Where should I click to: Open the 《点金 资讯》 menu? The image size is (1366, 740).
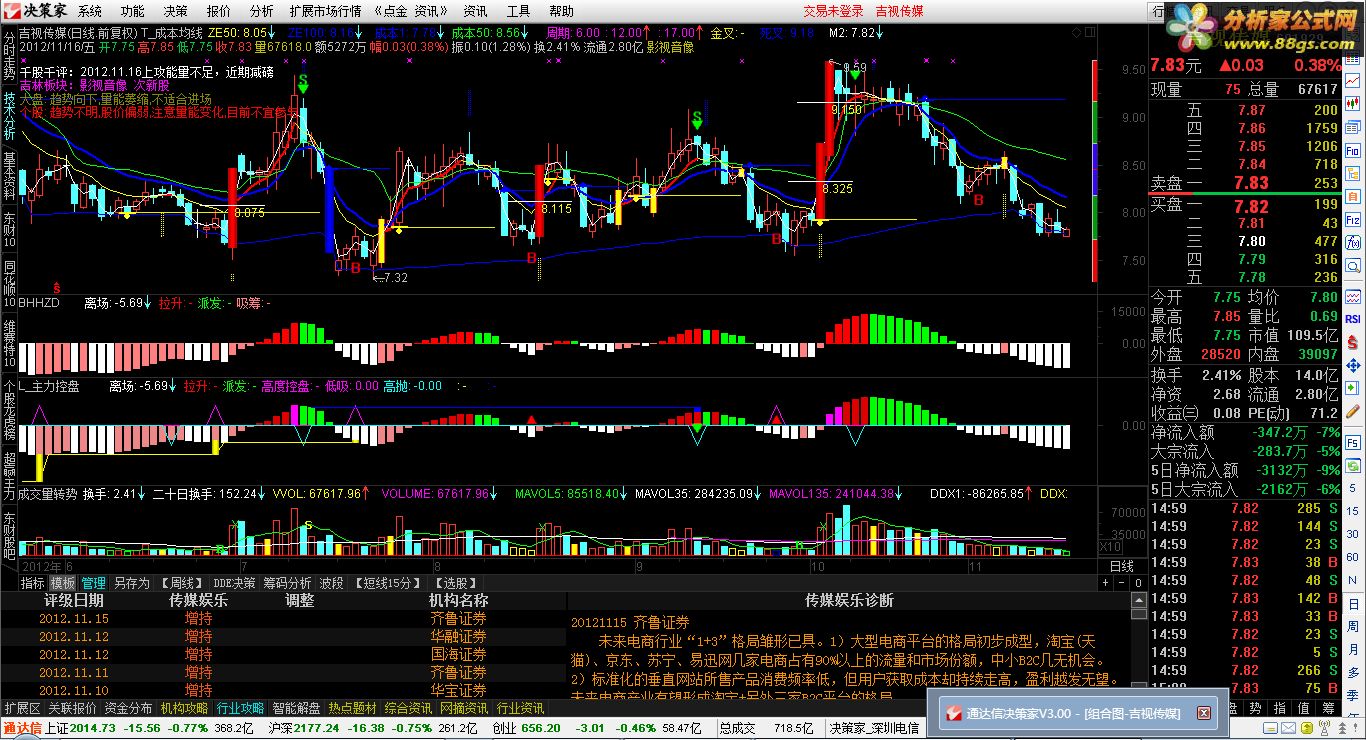coord(411,11)
